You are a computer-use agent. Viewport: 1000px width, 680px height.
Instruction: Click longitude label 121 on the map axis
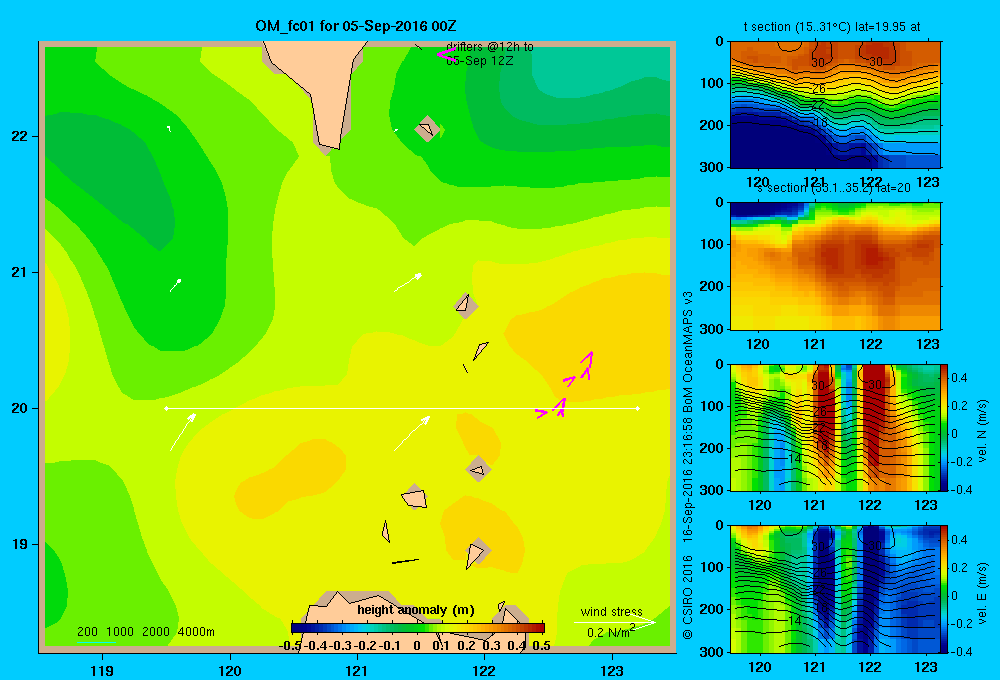point(357,670)
